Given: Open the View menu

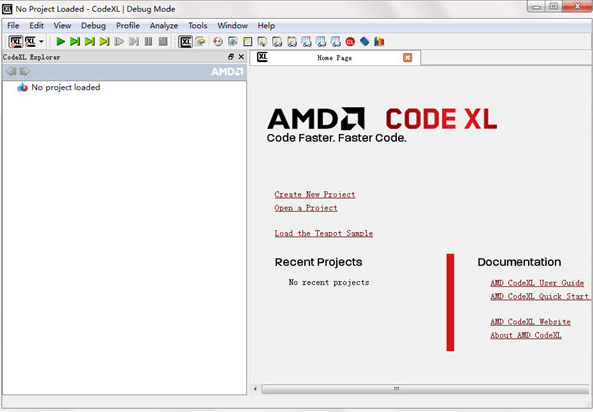Looking at the screenshot, I should click(x=62, y=26).
